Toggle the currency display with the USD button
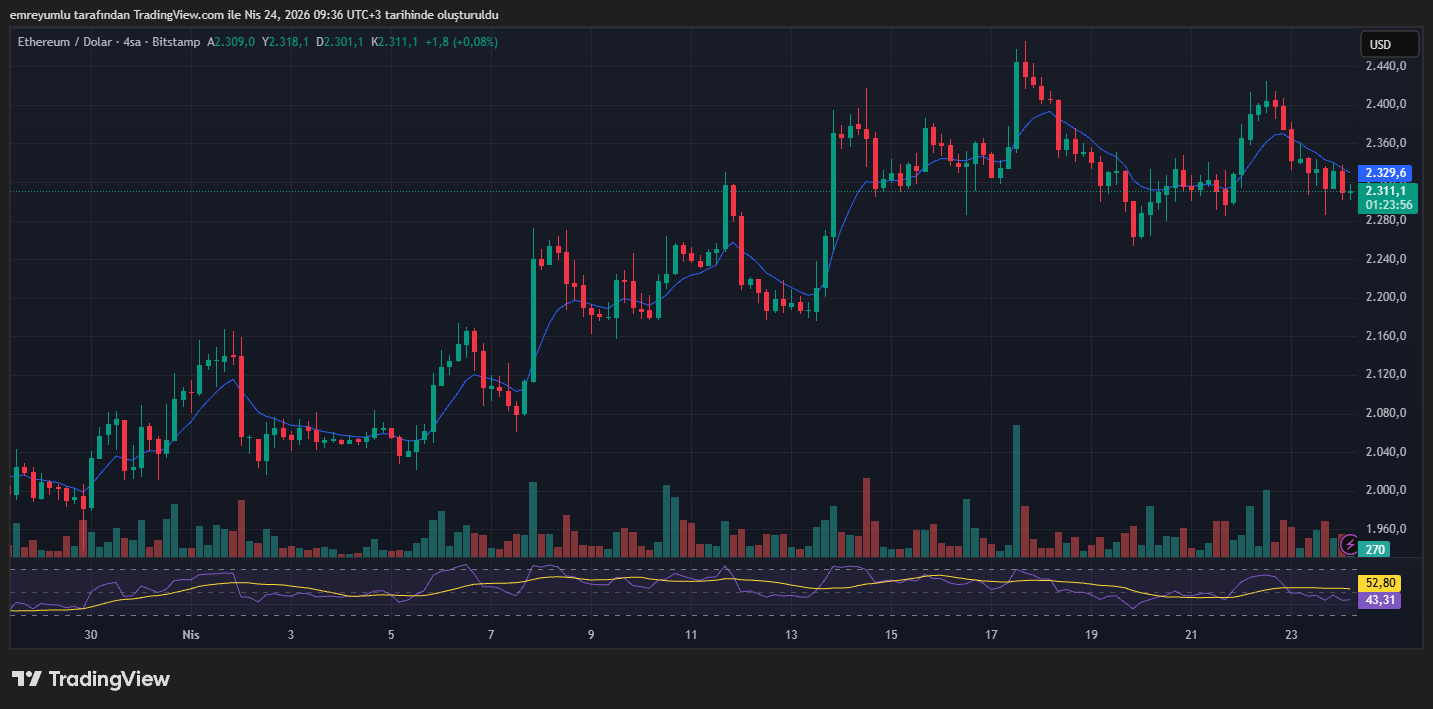 pyautogui.click(x=1389, y=44)
